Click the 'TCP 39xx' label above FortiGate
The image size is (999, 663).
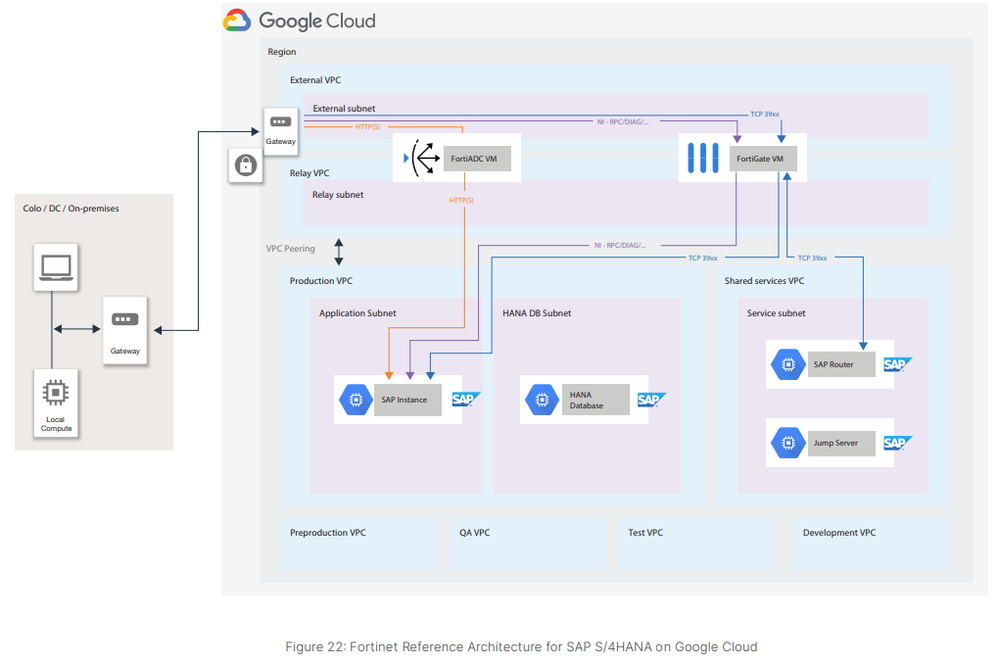click(765, 114)
